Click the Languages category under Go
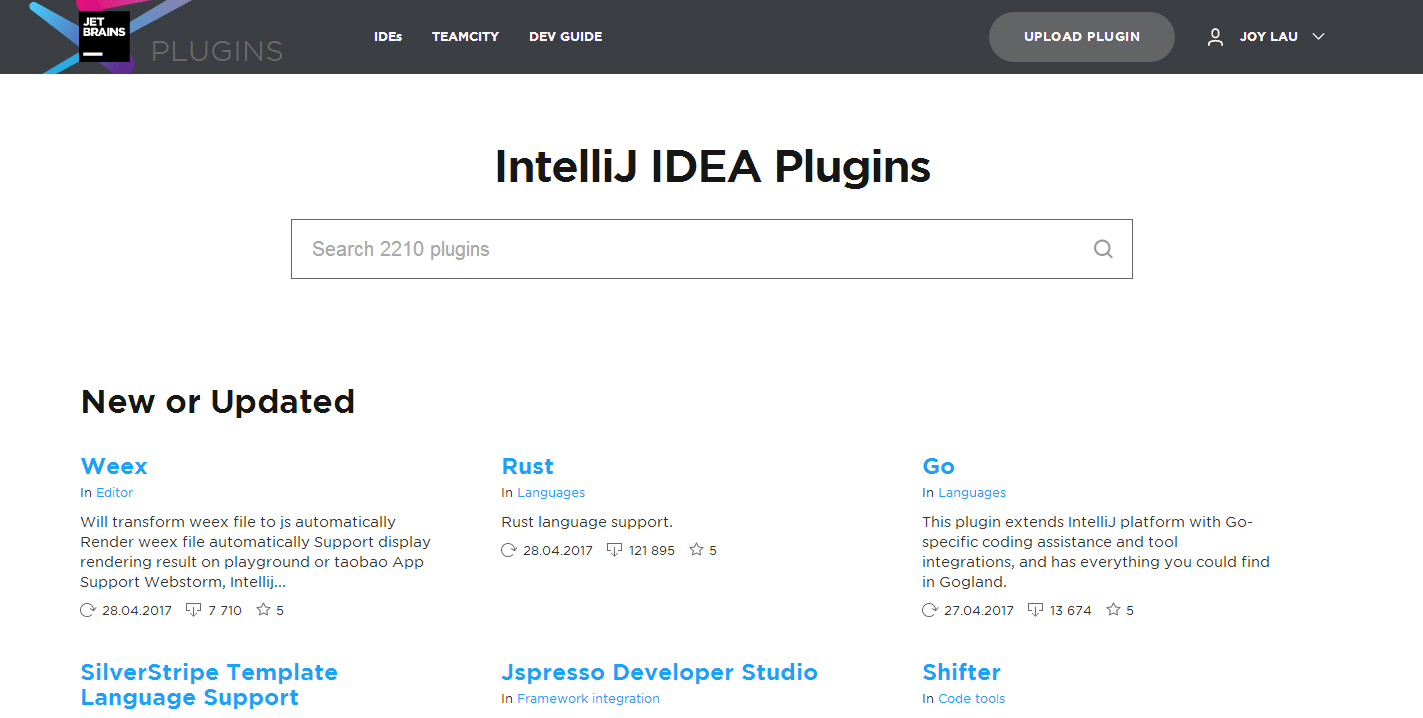The image size is (1423, 718). (972, 493)
